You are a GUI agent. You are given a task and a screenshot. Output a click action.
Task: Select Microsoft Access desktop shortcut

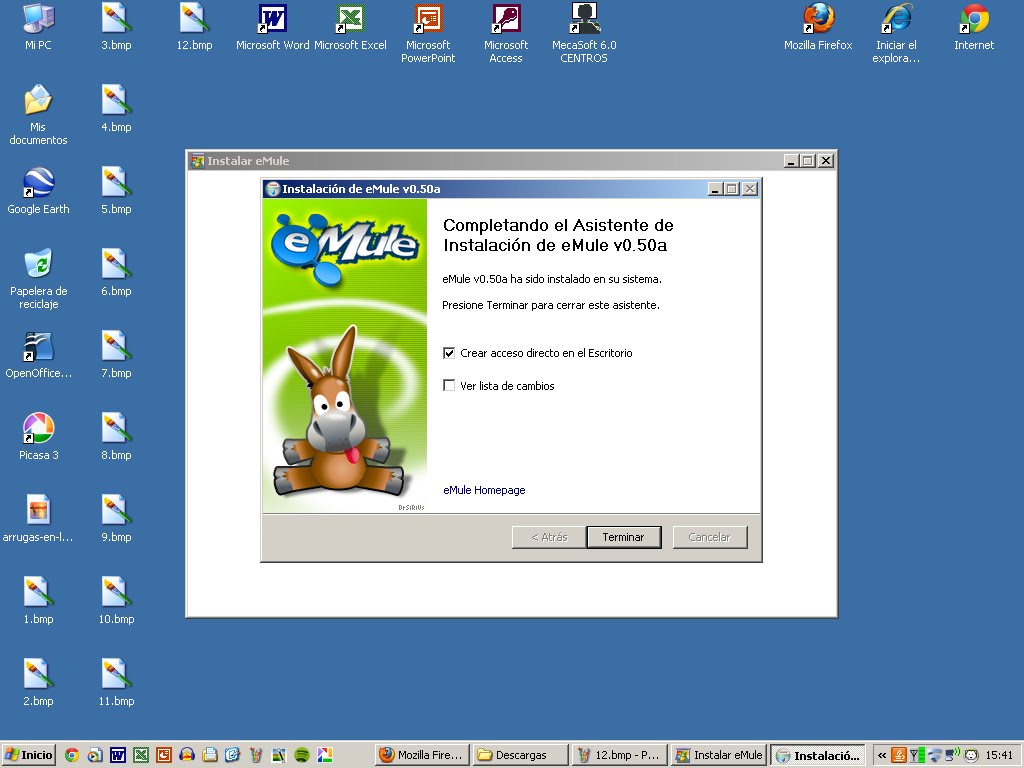coord(505,33)
